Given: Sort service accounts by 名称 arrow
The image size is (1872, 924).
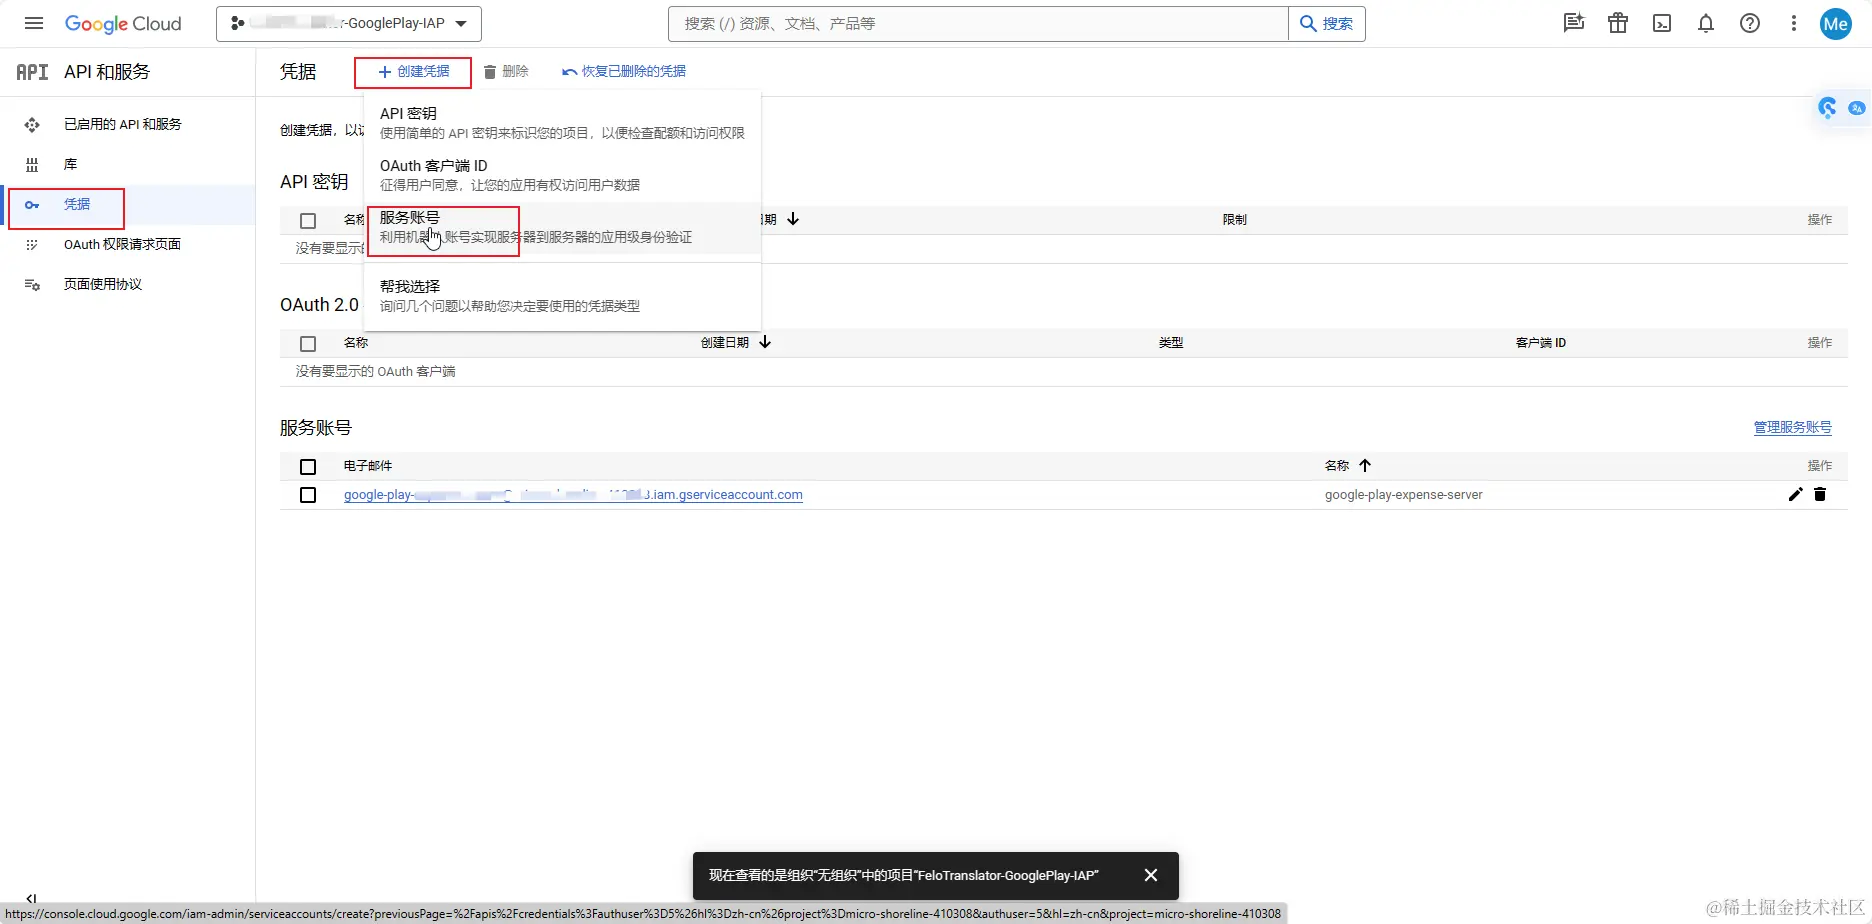Looking at the screenshot, I should 1365,465.
